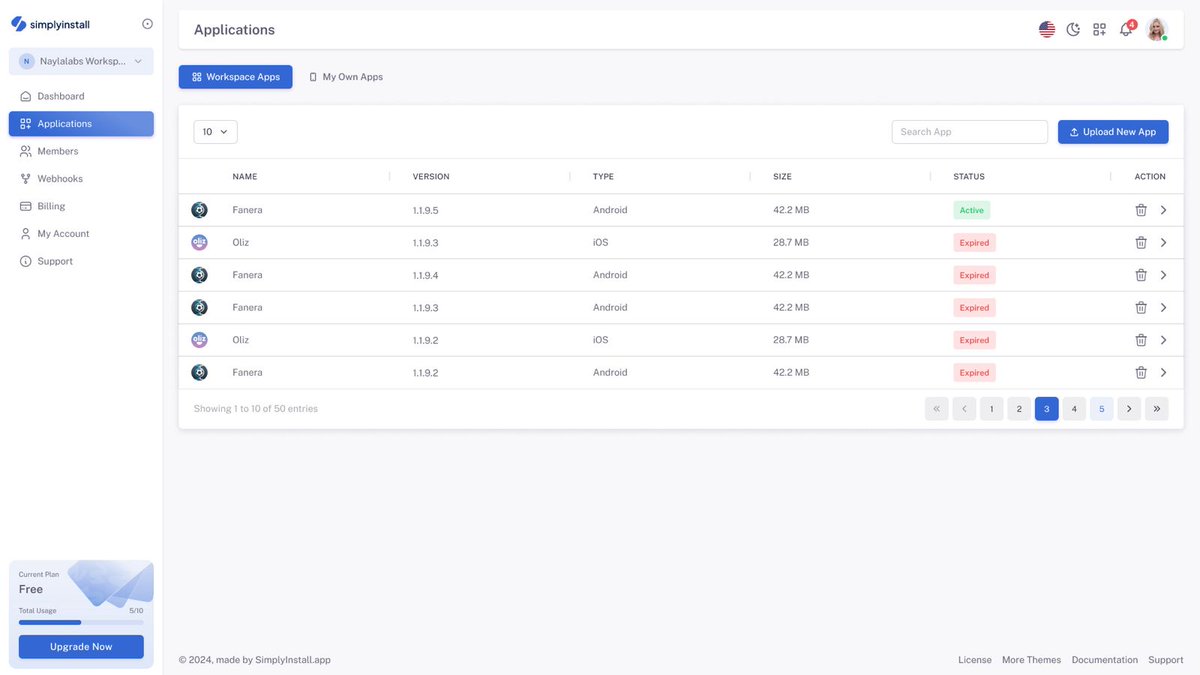Delete Fanera version 1.1.9.2

coord(1141,373)
